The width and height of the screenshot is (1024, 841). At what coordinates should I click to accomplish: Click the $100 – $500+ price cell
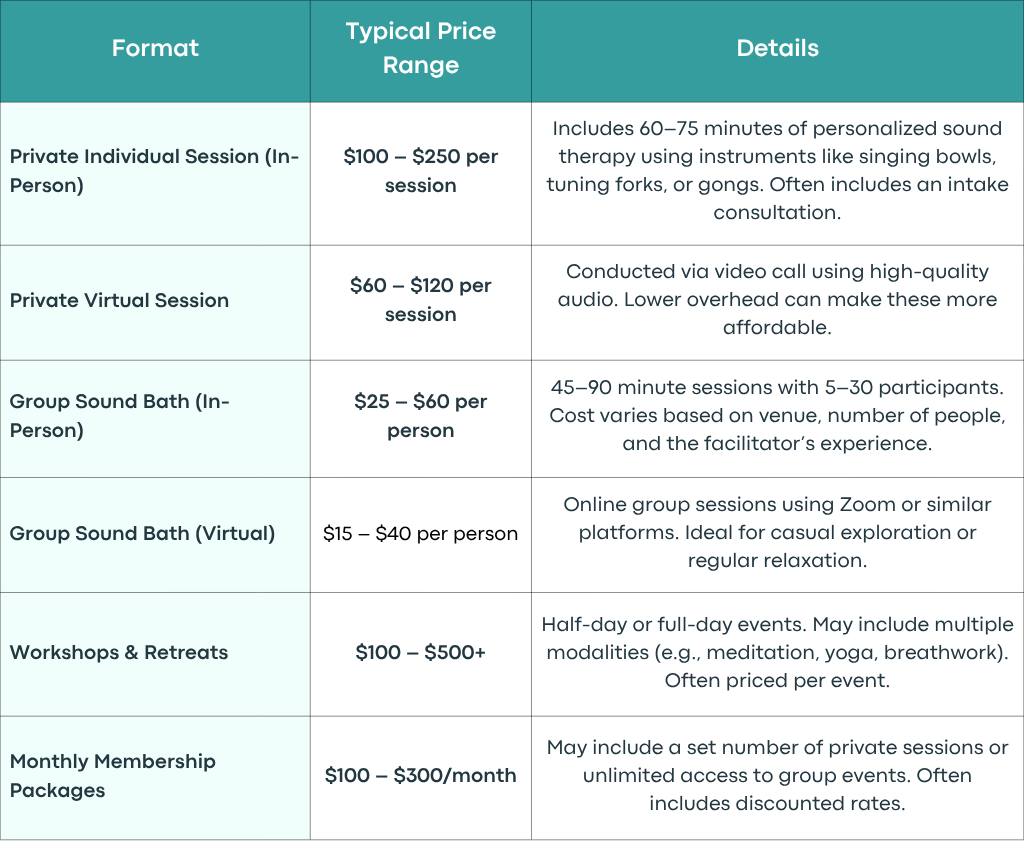click(x=421, y=652)
